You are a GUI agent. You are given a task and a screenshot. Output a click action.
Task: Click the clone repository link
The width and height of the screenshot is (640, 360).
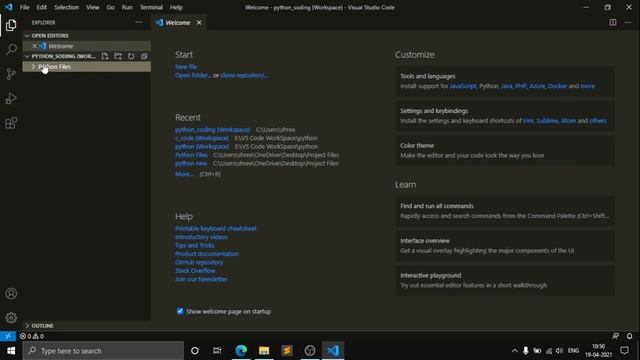pos(244,75)
